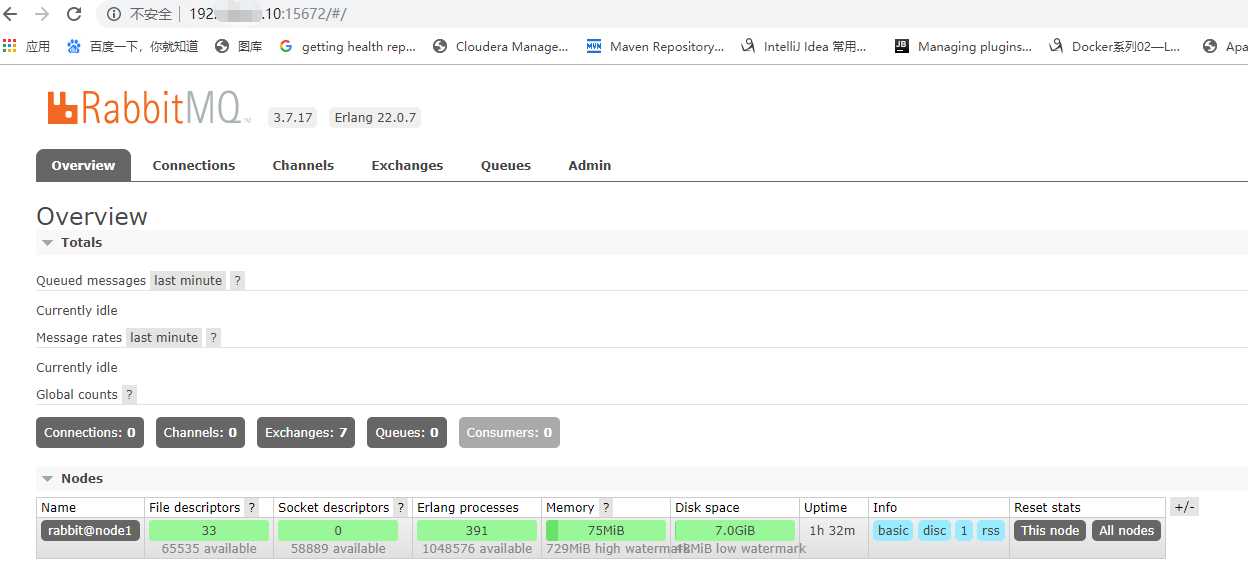The image size is (1248, 583).
Task: Change Message rates 'last minute' range
Action: point(164,338)
